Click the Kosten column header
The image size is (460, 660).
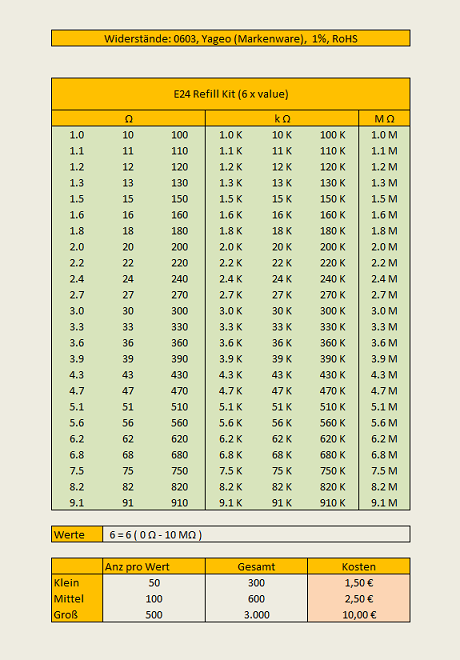359,567
